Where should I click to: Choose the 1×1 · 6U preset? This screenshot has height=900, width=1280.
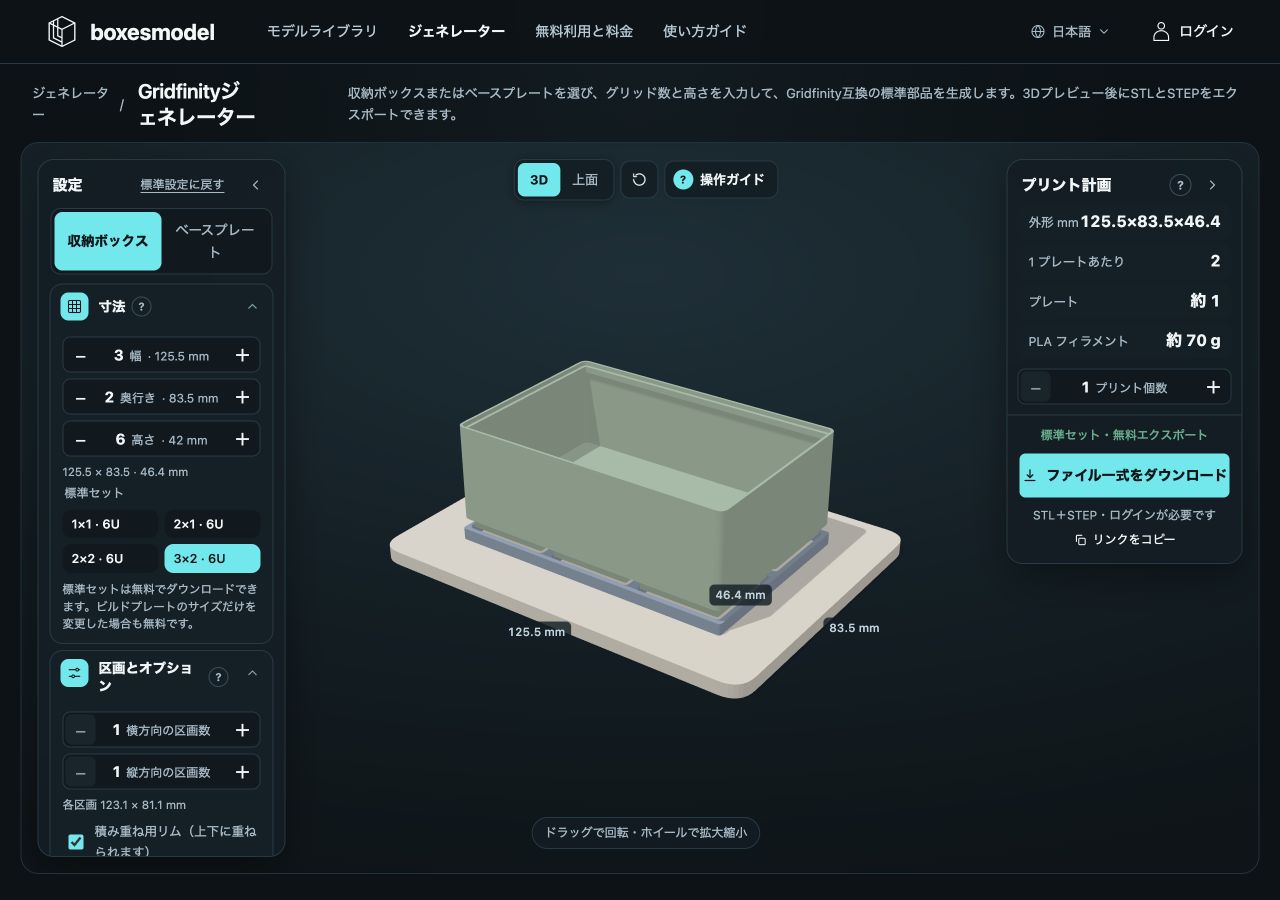110,524
